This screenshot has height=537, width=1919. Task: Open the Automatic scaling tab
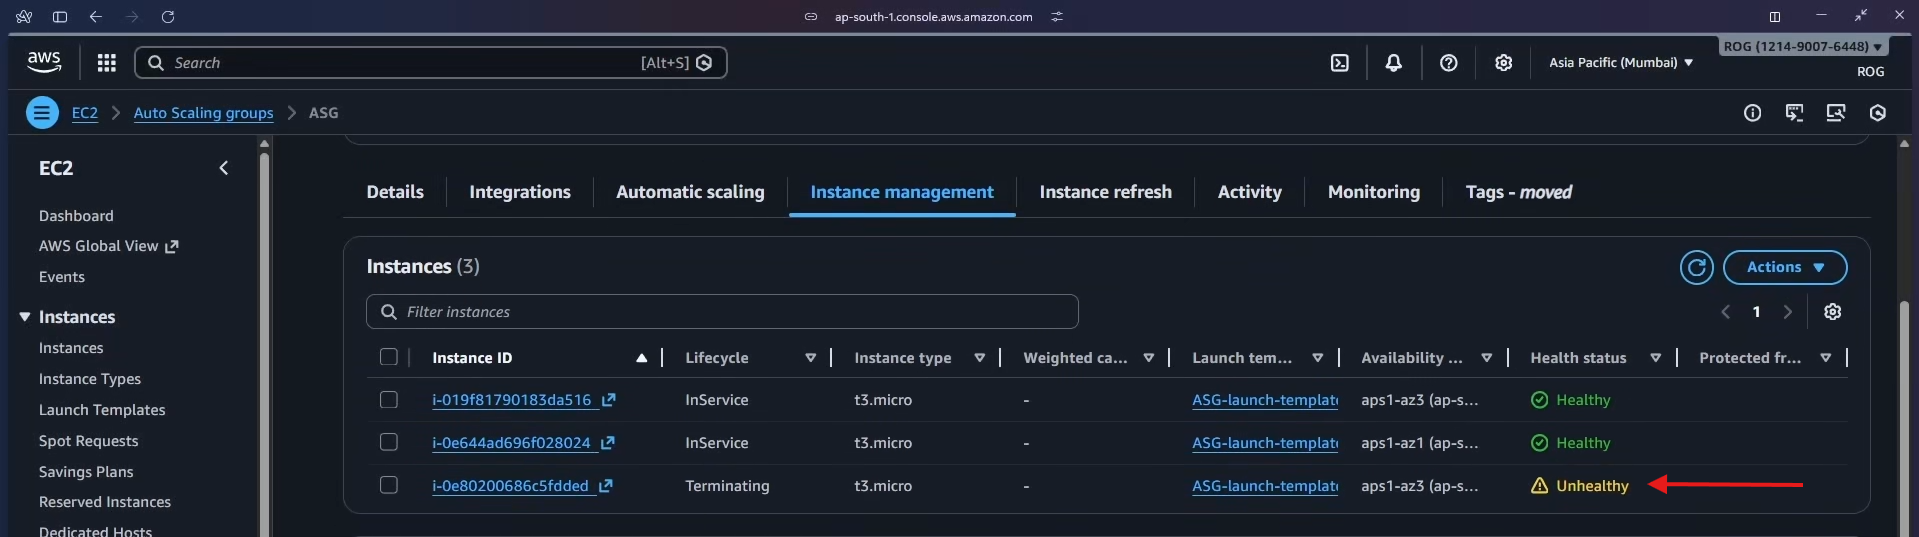click(x=690, y=192)
